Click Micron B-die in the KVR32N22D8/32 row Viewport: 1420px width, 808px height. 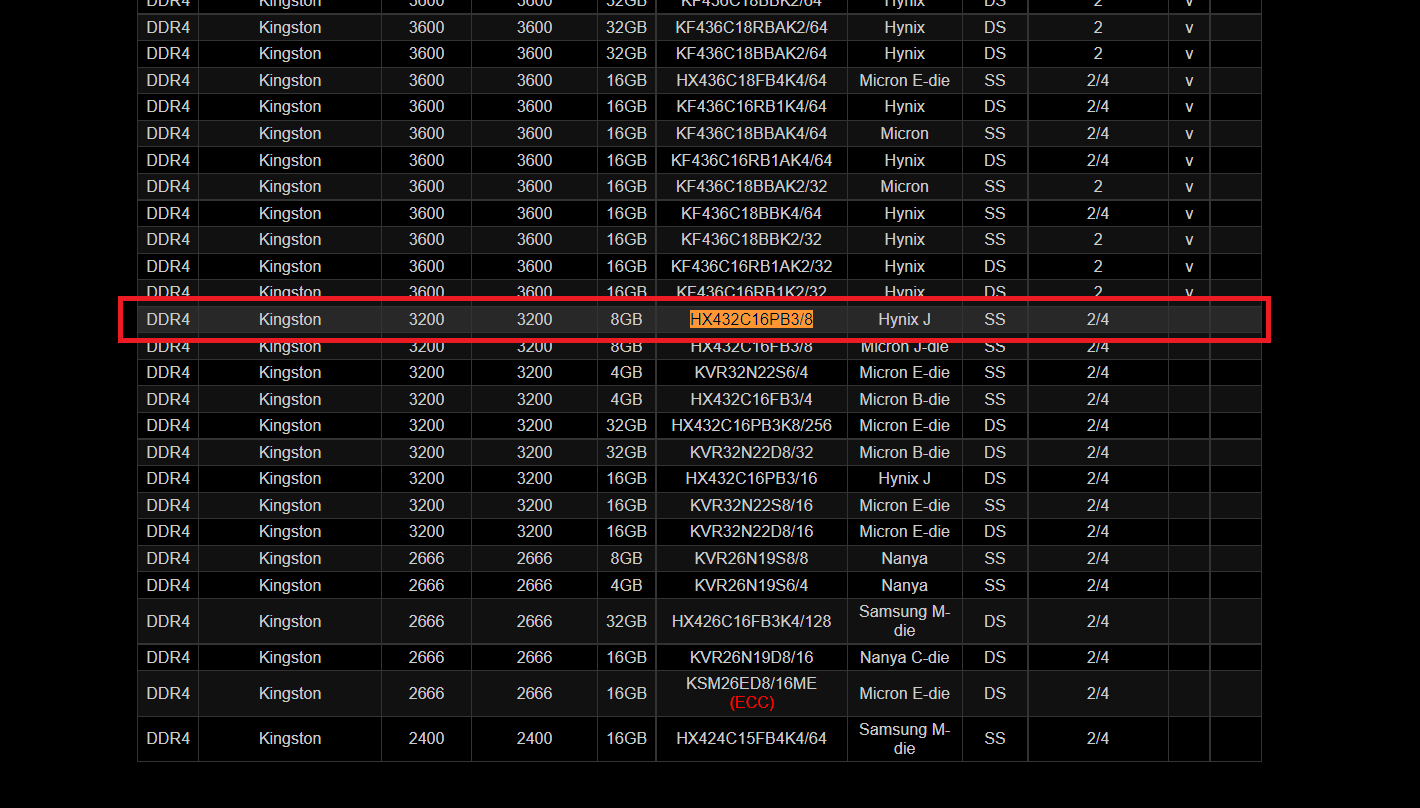(904, 452)
